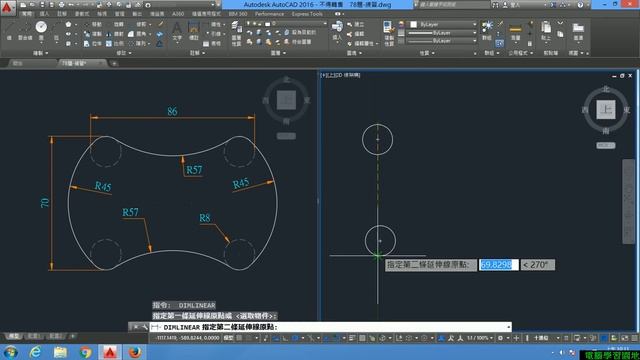640x360 pixels.
Task: Switch to the Model layout tab
Action: point(13,336)
